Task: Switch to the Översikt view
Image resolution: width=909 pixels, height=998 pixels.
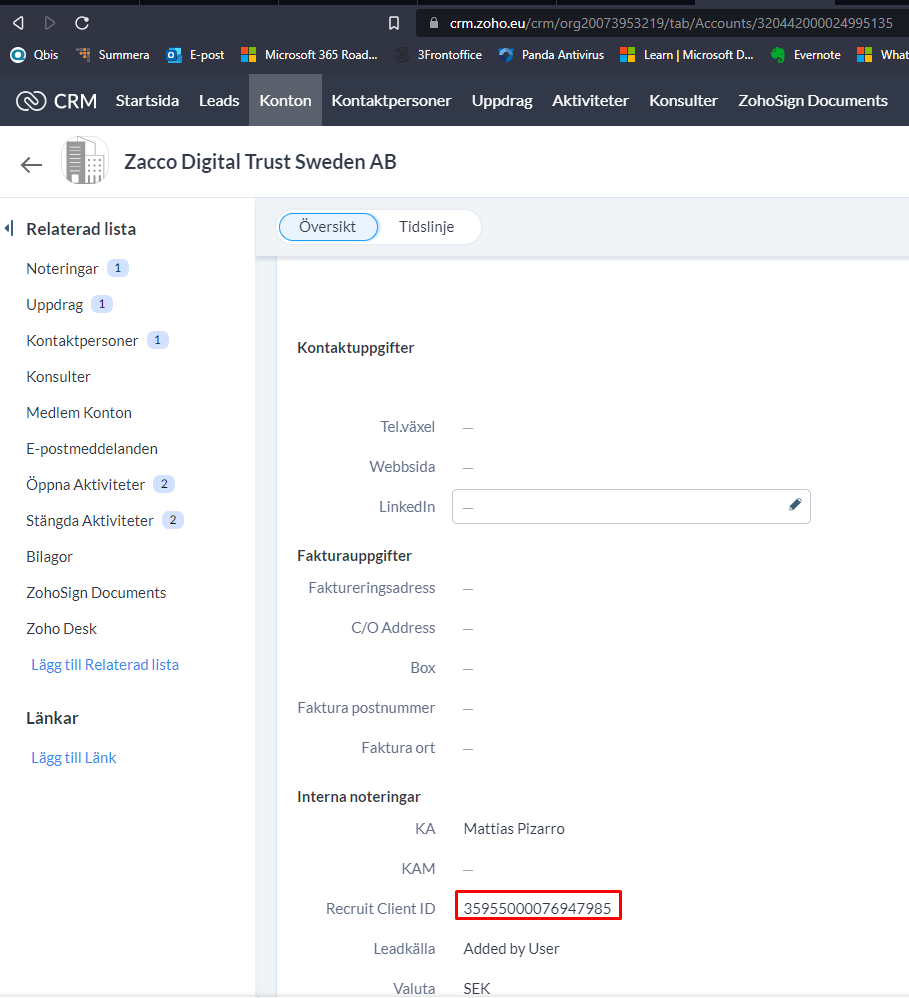Action: (x=327, y=227)
